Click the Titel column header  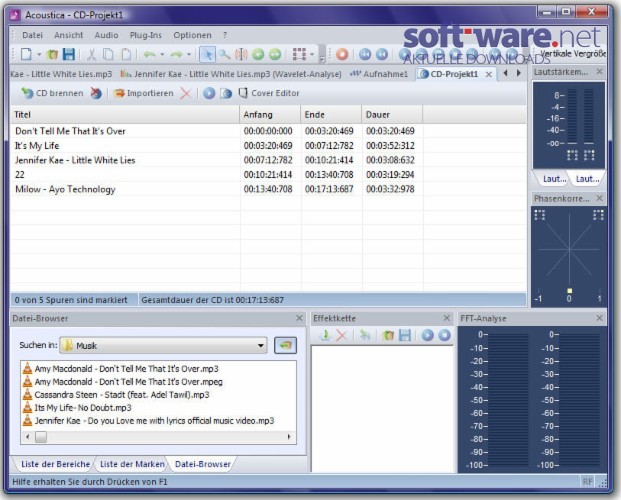click(x=125, y=115)
